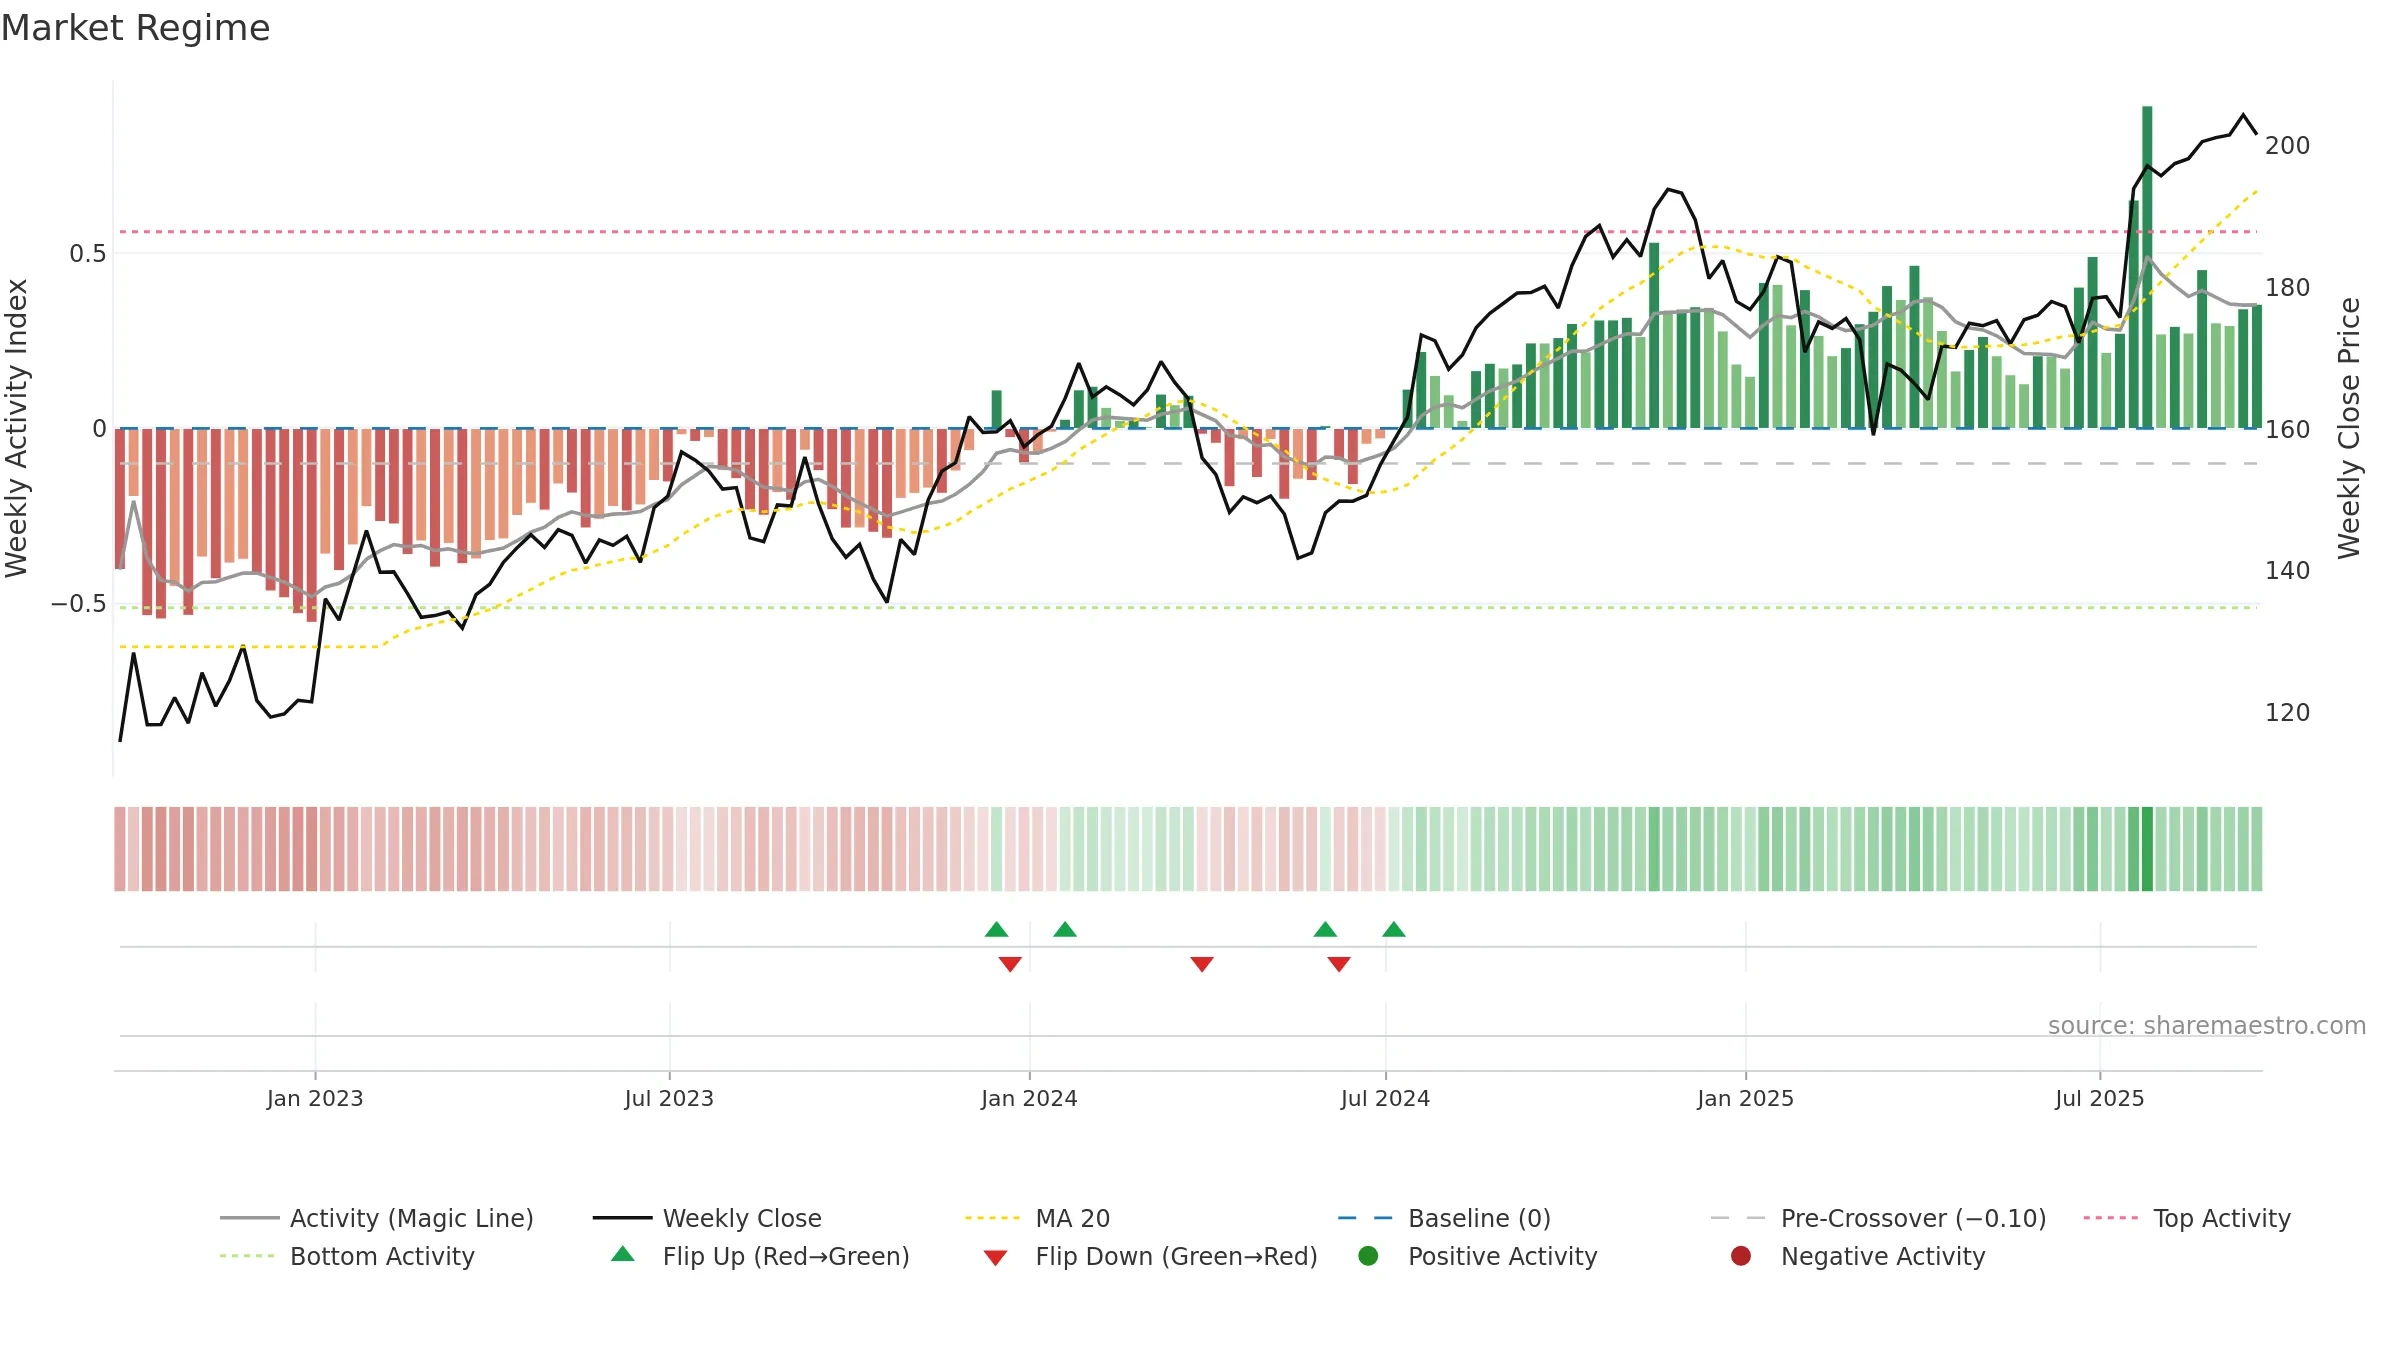
Task: Click the −0.5 activity axis tick
Action: [79, 604]
